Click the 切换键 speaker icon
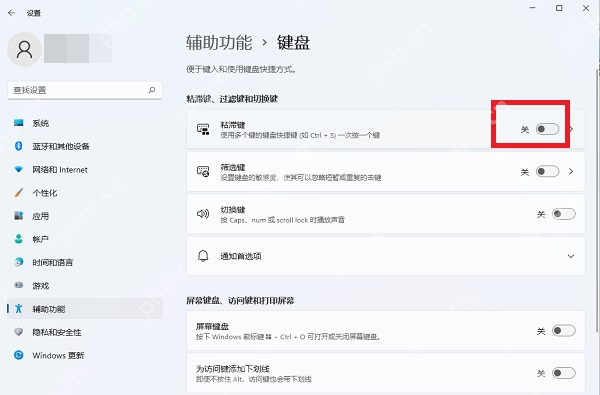Viewport: 600px width, 395px height. (x=203, y=214)
